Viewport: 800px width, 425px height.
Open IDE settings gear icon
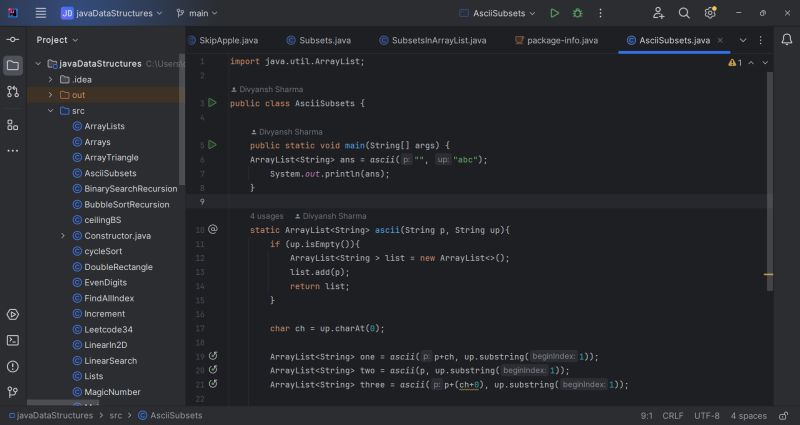tap(710, 13)
